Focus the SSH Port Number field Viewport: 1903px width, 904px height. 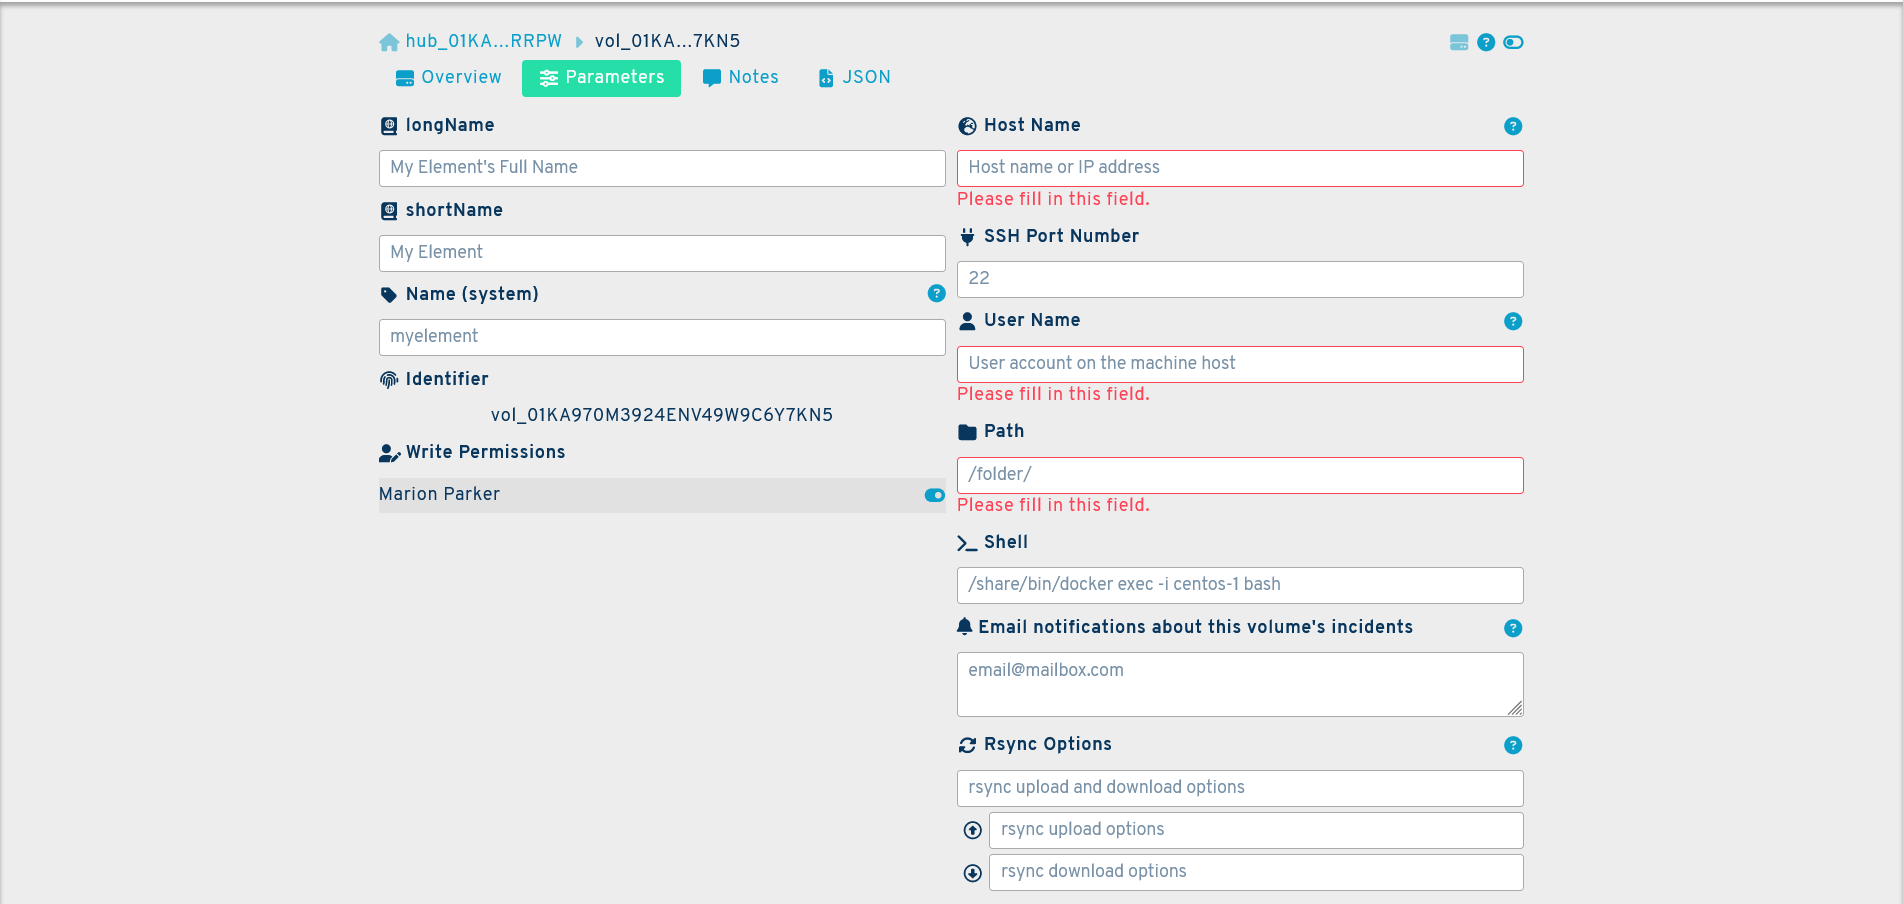click(x=1239, y=279)
